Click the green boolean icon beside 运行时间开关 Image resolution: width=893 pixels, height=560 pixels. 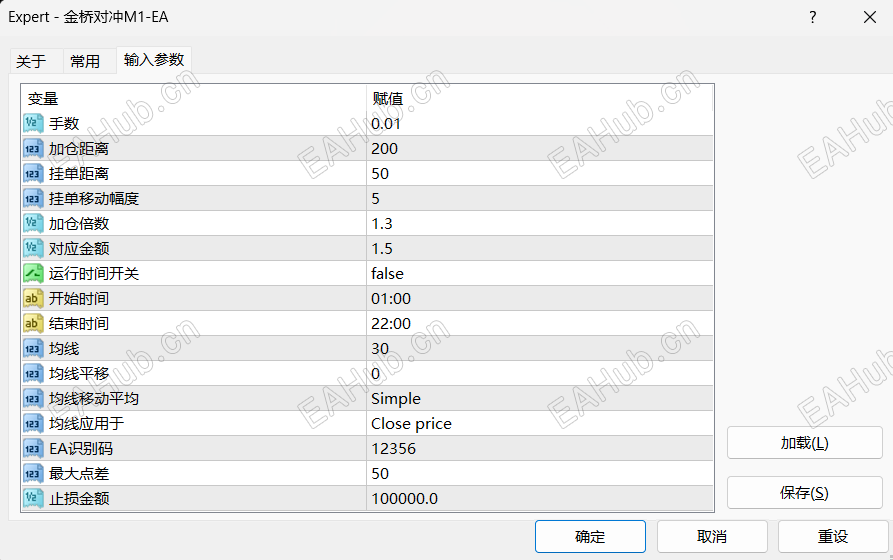coord(33,274)
